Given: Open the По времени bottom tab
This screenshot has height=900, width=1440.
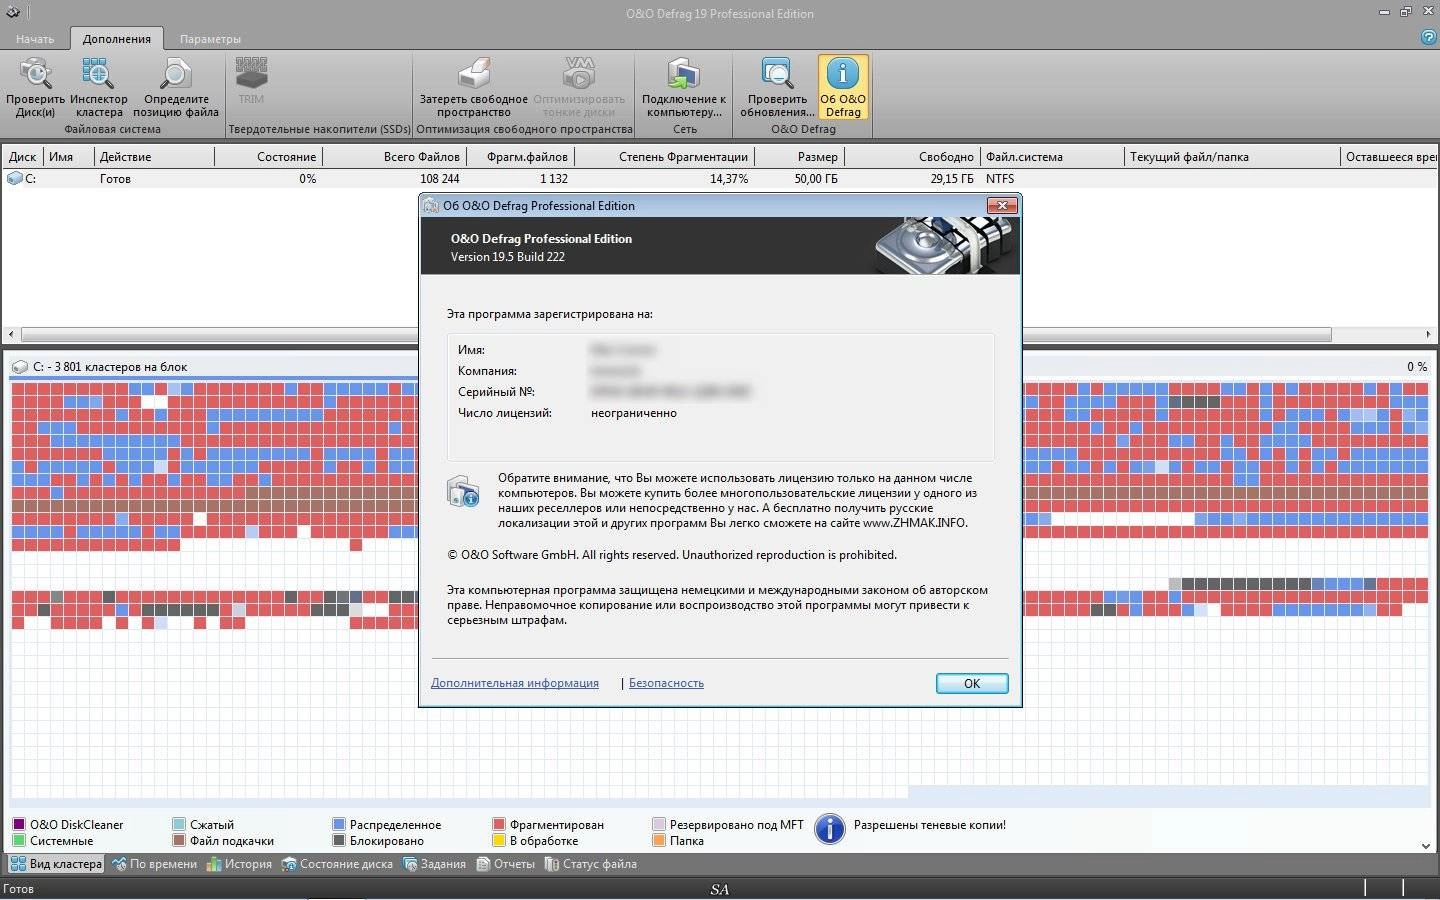Looking at the screenshot, I should [154, 864].
